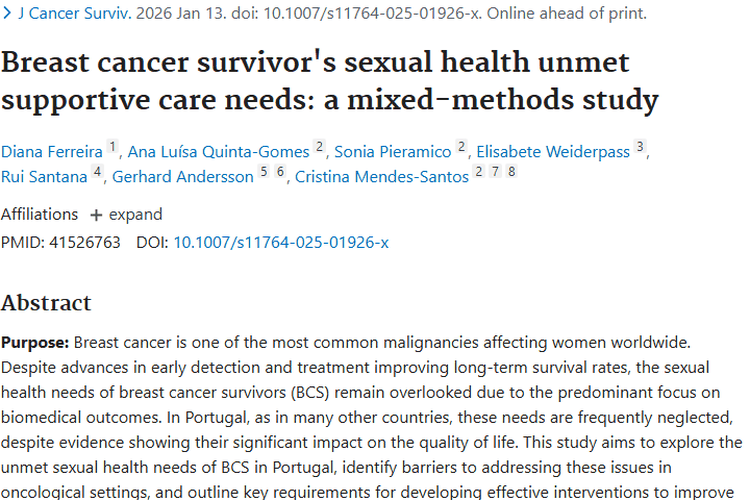Click affiliation superscript 5 after Gerhard Andersson
Screen dimensions: 750x500
pyautogui.click(x=264, y=172)
